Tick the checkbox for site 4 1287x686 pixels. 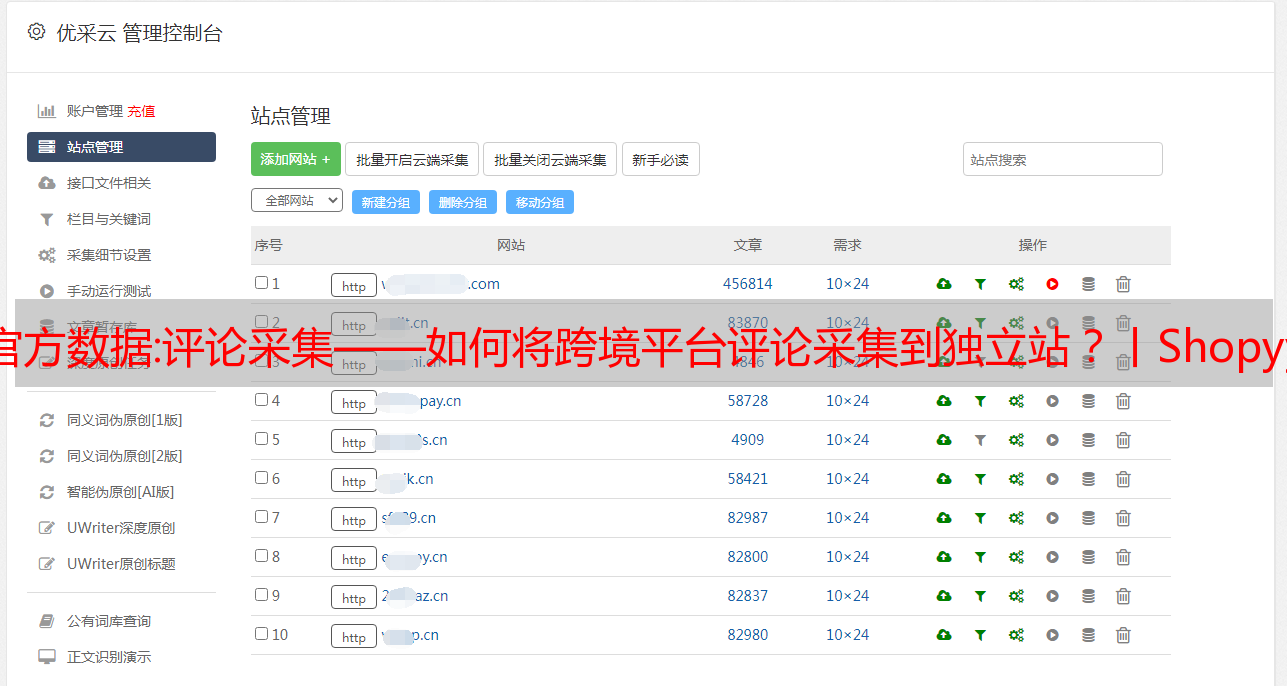tap(261, 400)
